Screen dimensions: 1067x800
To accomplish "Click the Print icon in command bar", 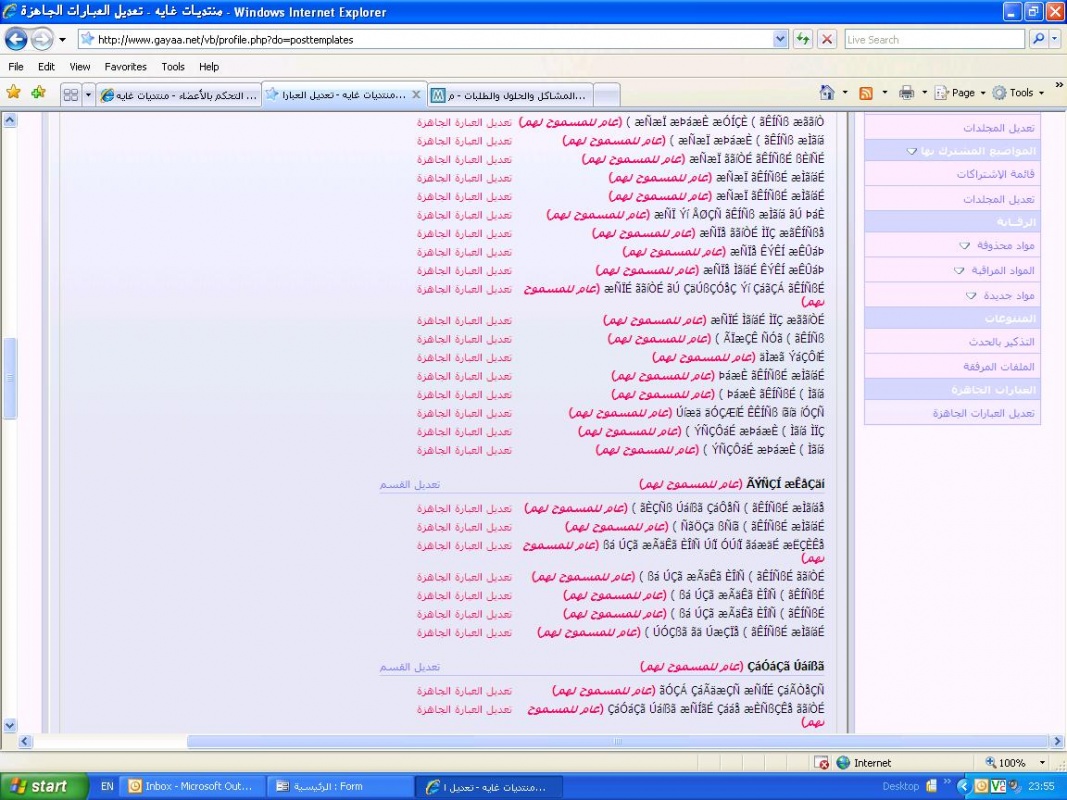I will click(906, 93).
